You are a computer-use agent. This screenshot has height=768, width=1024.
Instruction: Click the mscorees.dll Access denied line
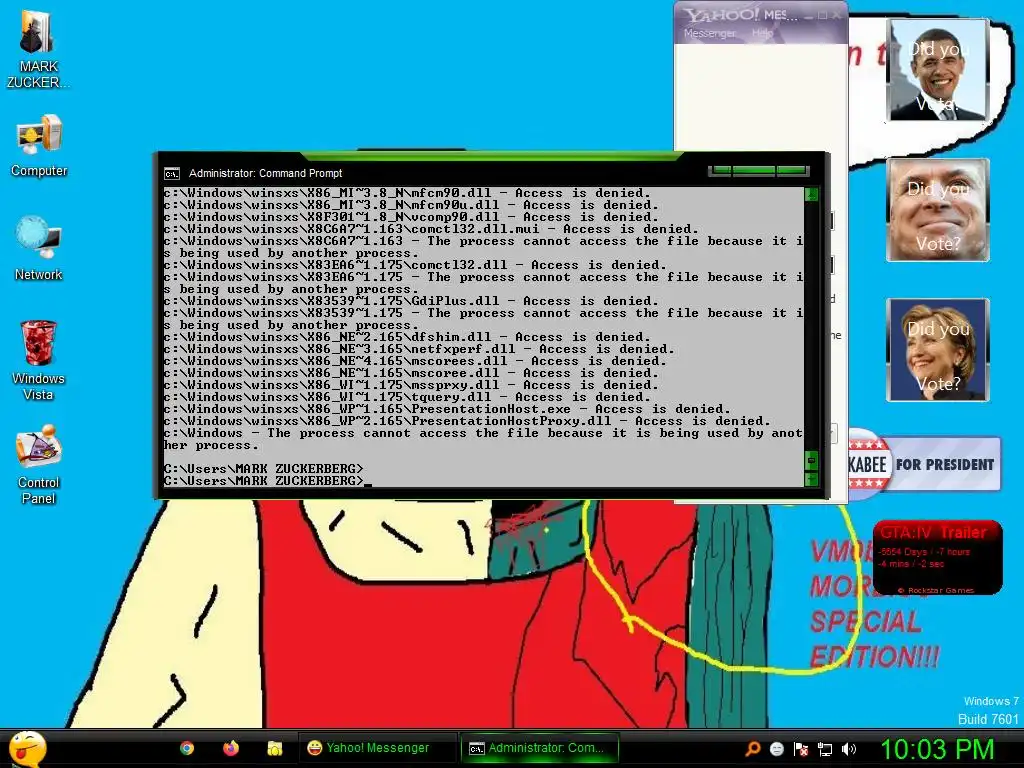click(415, 361)
